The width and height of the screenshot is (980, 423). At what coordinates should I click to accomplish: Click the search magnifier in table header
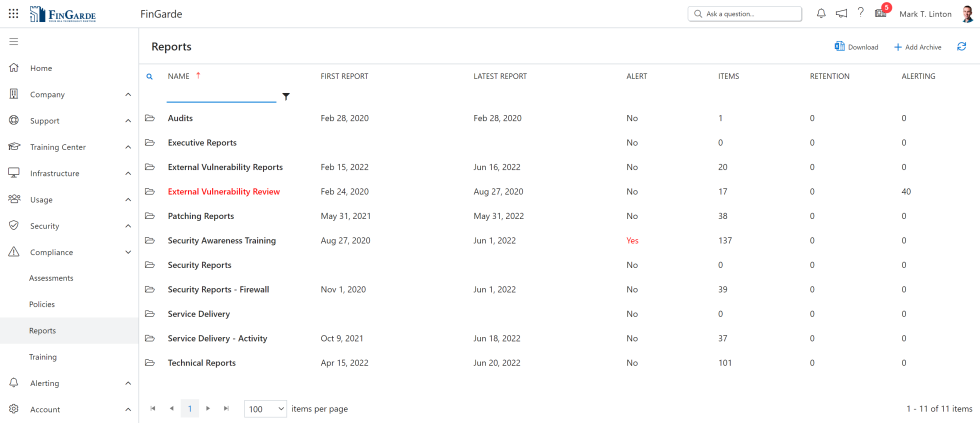coord(150,76)
